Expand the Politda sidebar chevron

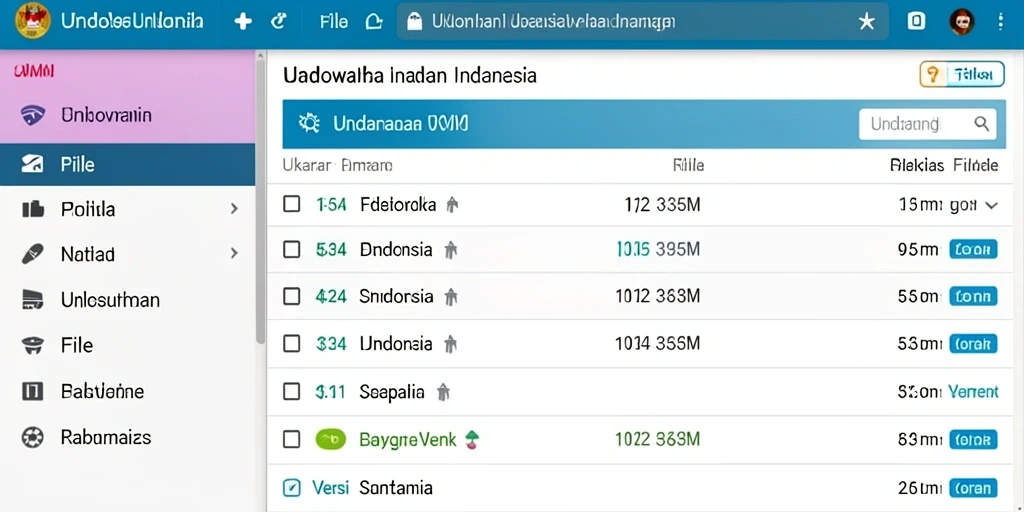coord(234,209)
